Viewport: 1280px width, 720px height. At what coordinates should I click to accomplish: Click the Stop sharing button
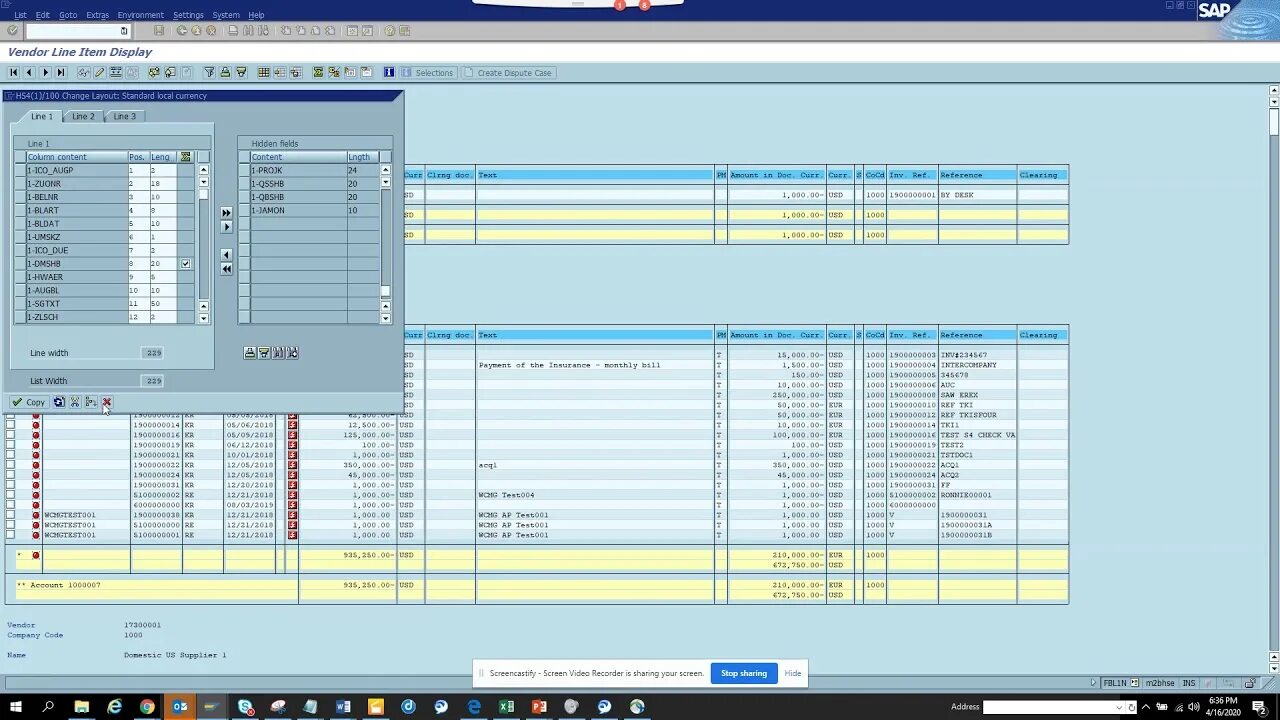point(744,673)
